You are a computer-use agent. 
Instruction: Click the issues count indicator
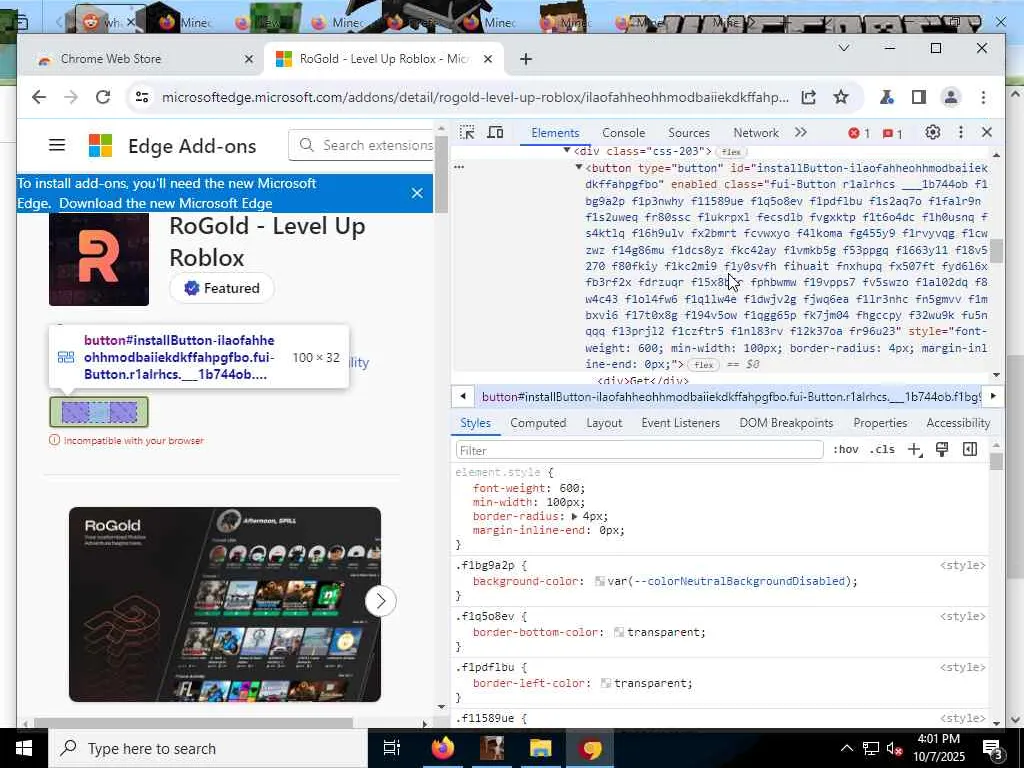click(892, 133)
